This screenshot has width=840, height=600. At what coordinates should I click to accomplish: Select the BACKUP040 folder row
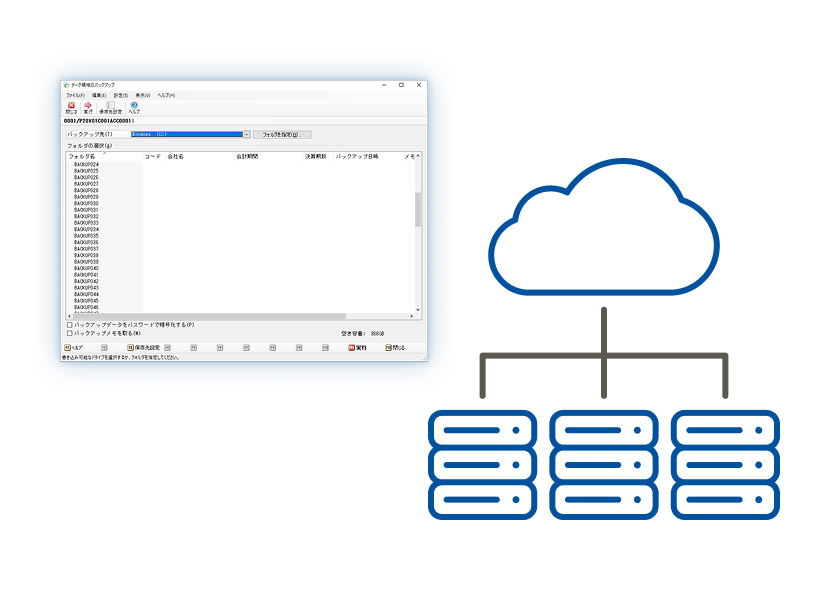pyautogui.click(x=87, y=268)
